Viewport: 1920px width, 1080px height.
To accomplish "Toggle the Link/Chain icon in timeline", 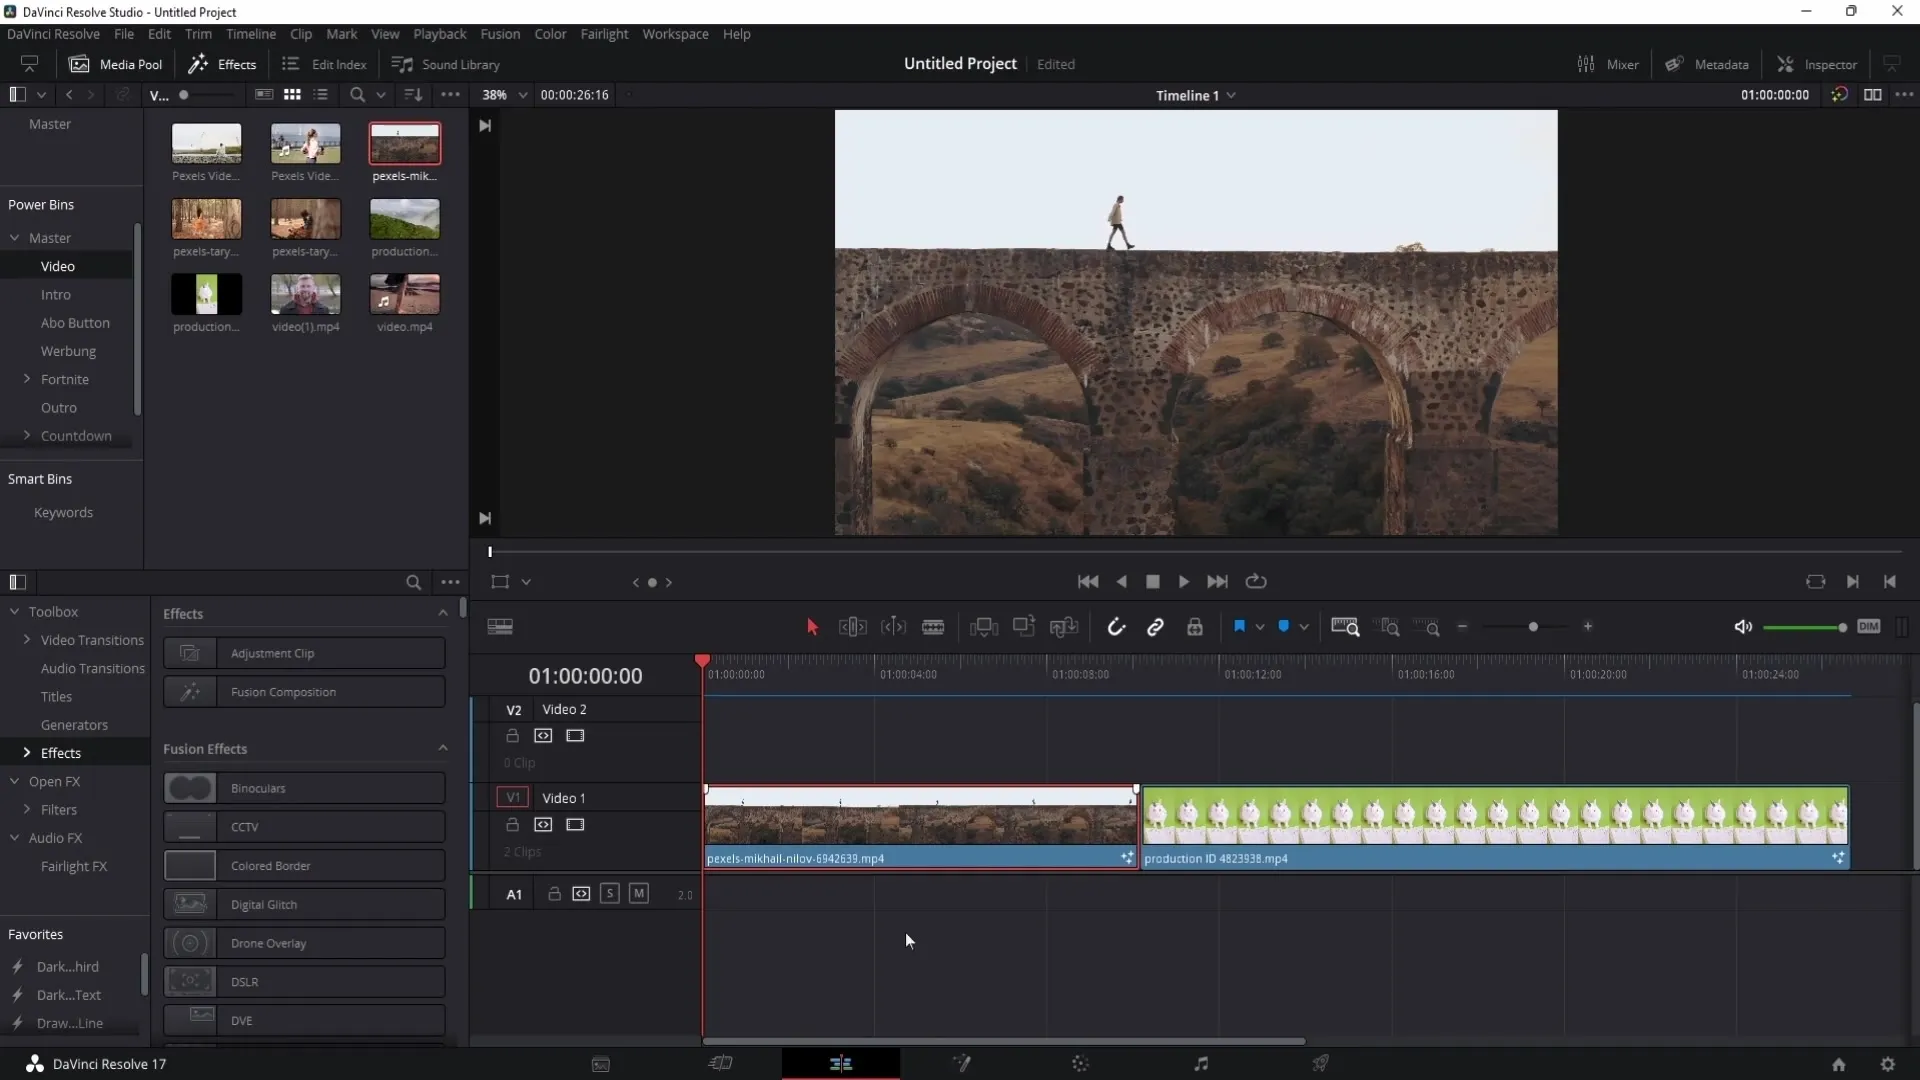I will (x=1156, y=626).
